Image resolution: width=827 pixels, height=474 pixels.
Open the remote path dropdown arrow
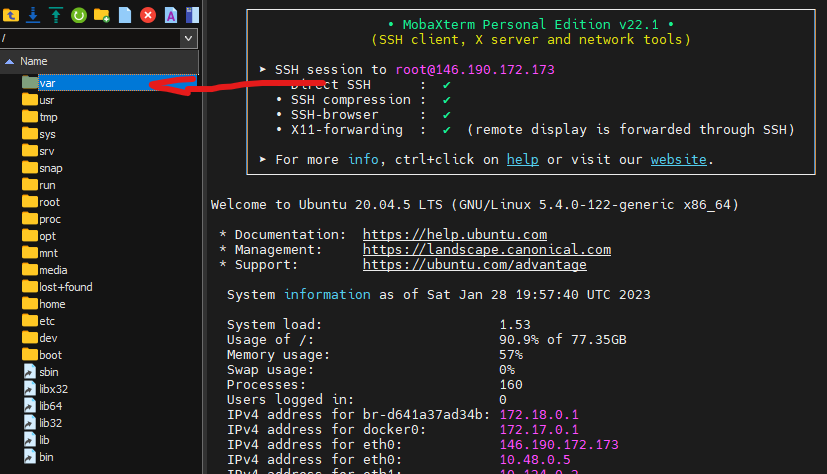(188, 38)
